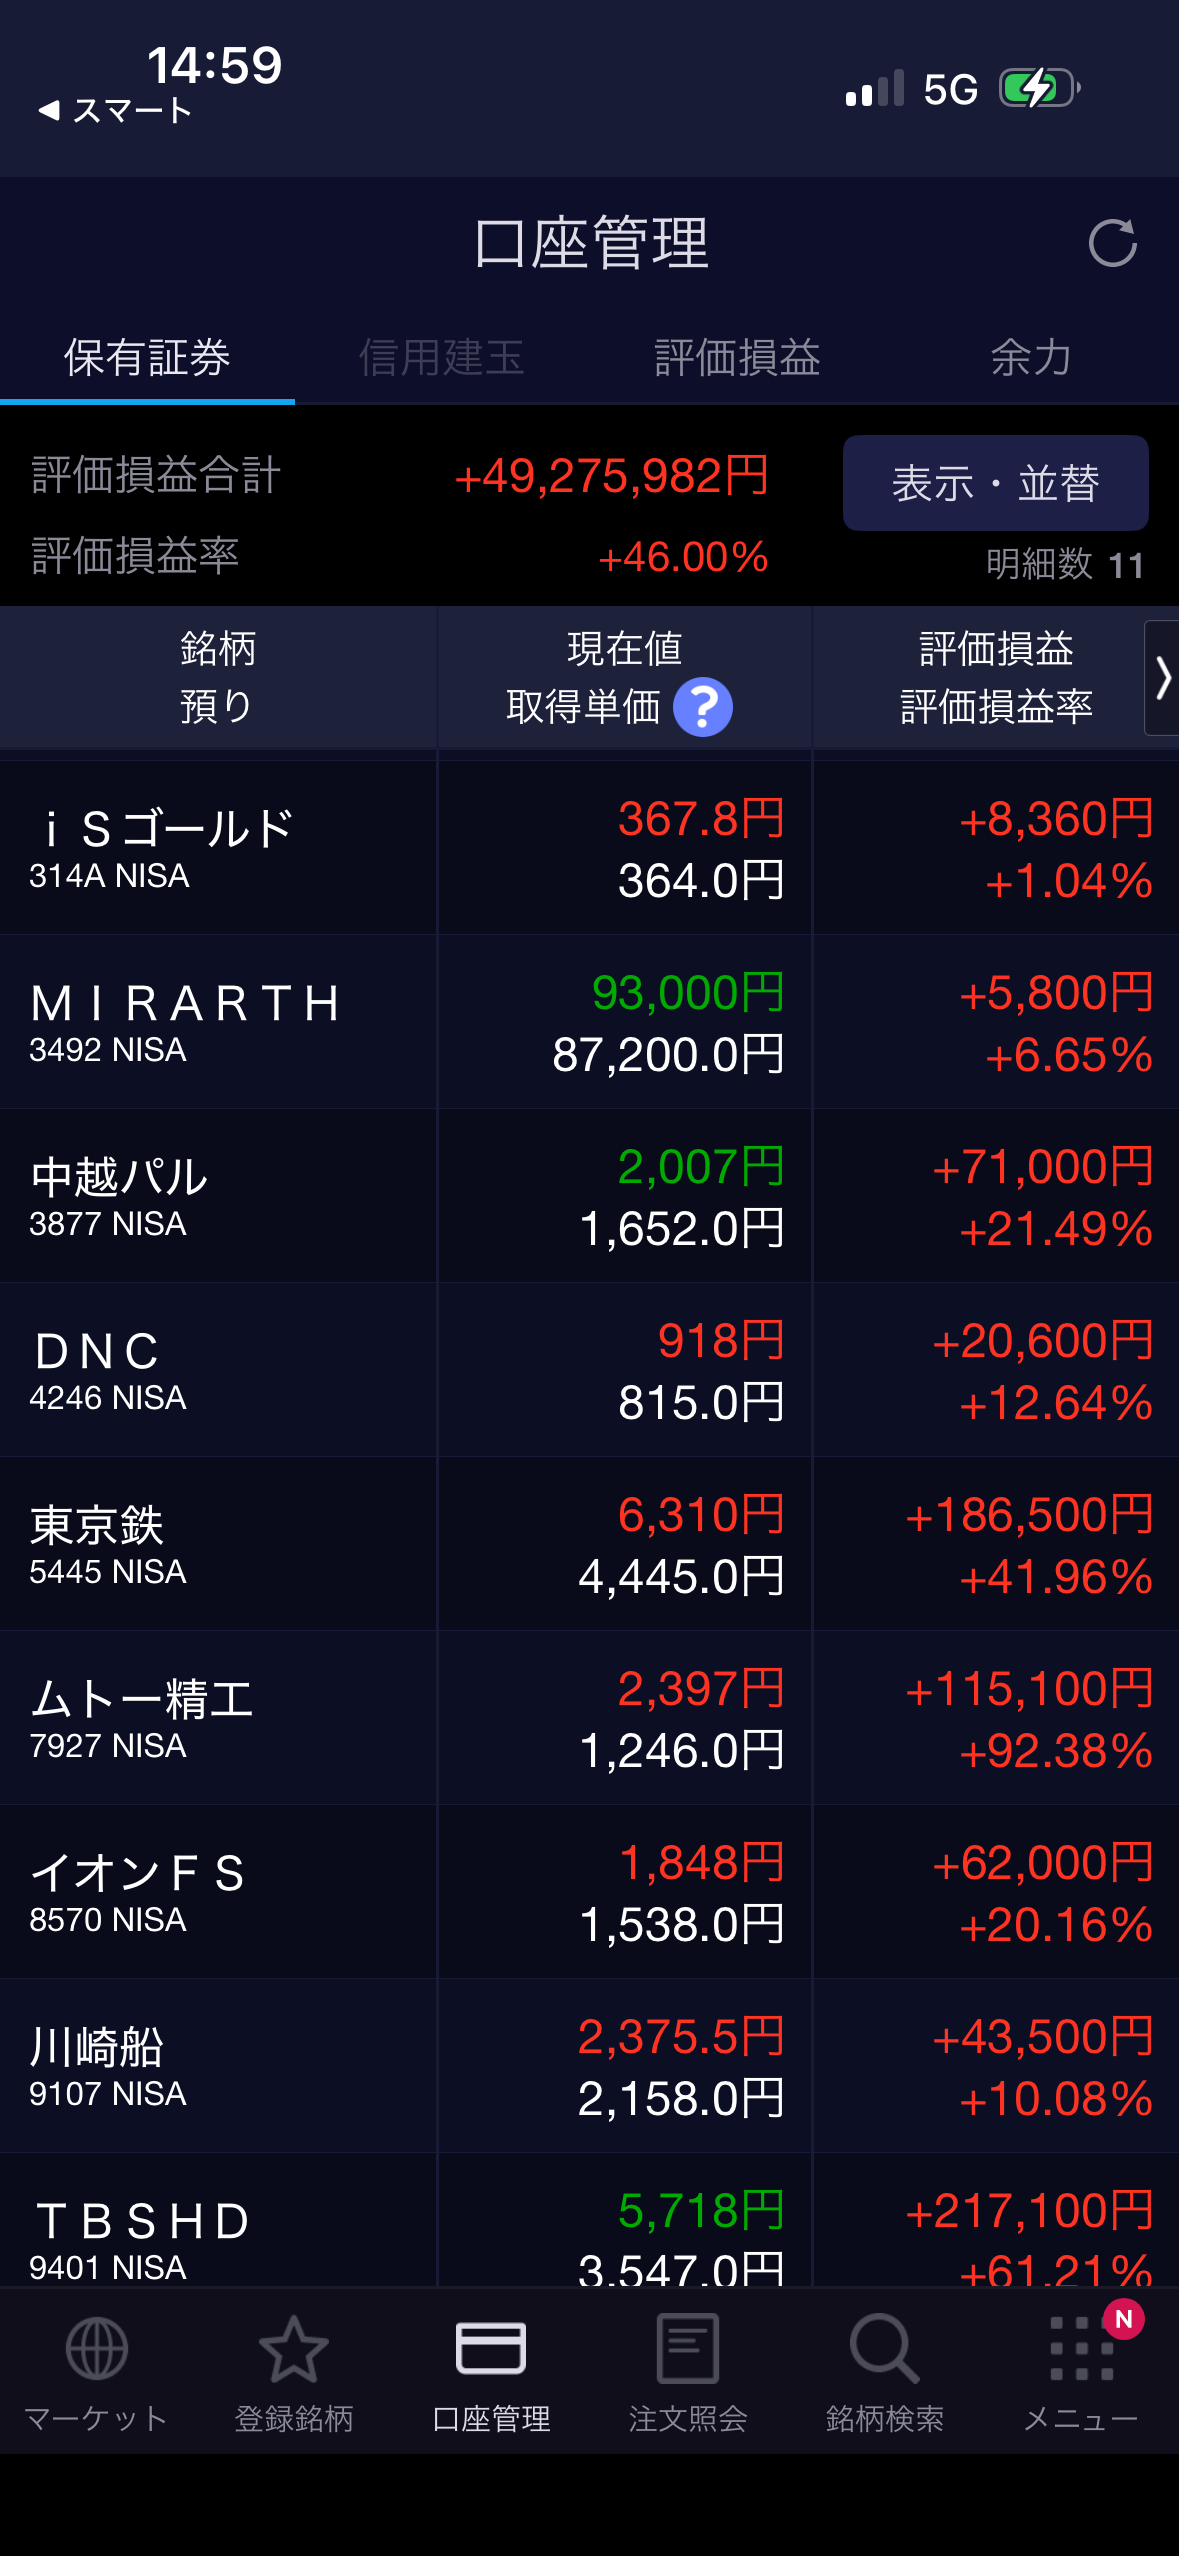1179x2556 pixels.
Task: Switch to the 評価損益 tab
Action: click(x=737, y=358)
